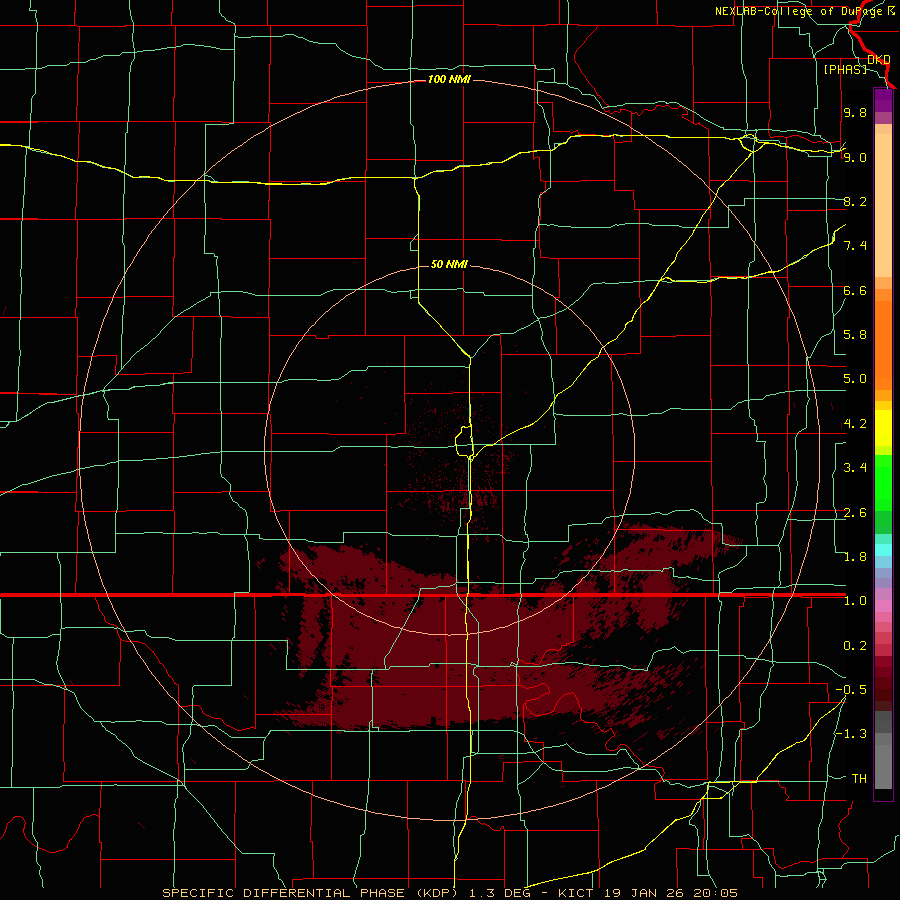900x900 pixels.
Task: Click the 0.2 scale value
Action: (855, 646)
